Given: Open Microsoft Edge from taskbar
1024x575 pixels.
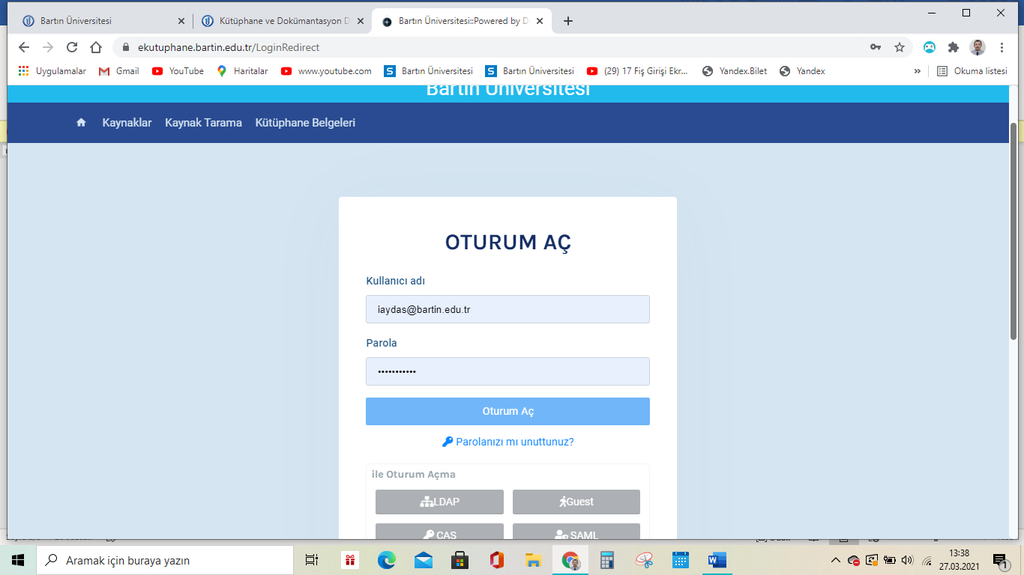Looking at the screenshot, I should click(x=386, y=560).
